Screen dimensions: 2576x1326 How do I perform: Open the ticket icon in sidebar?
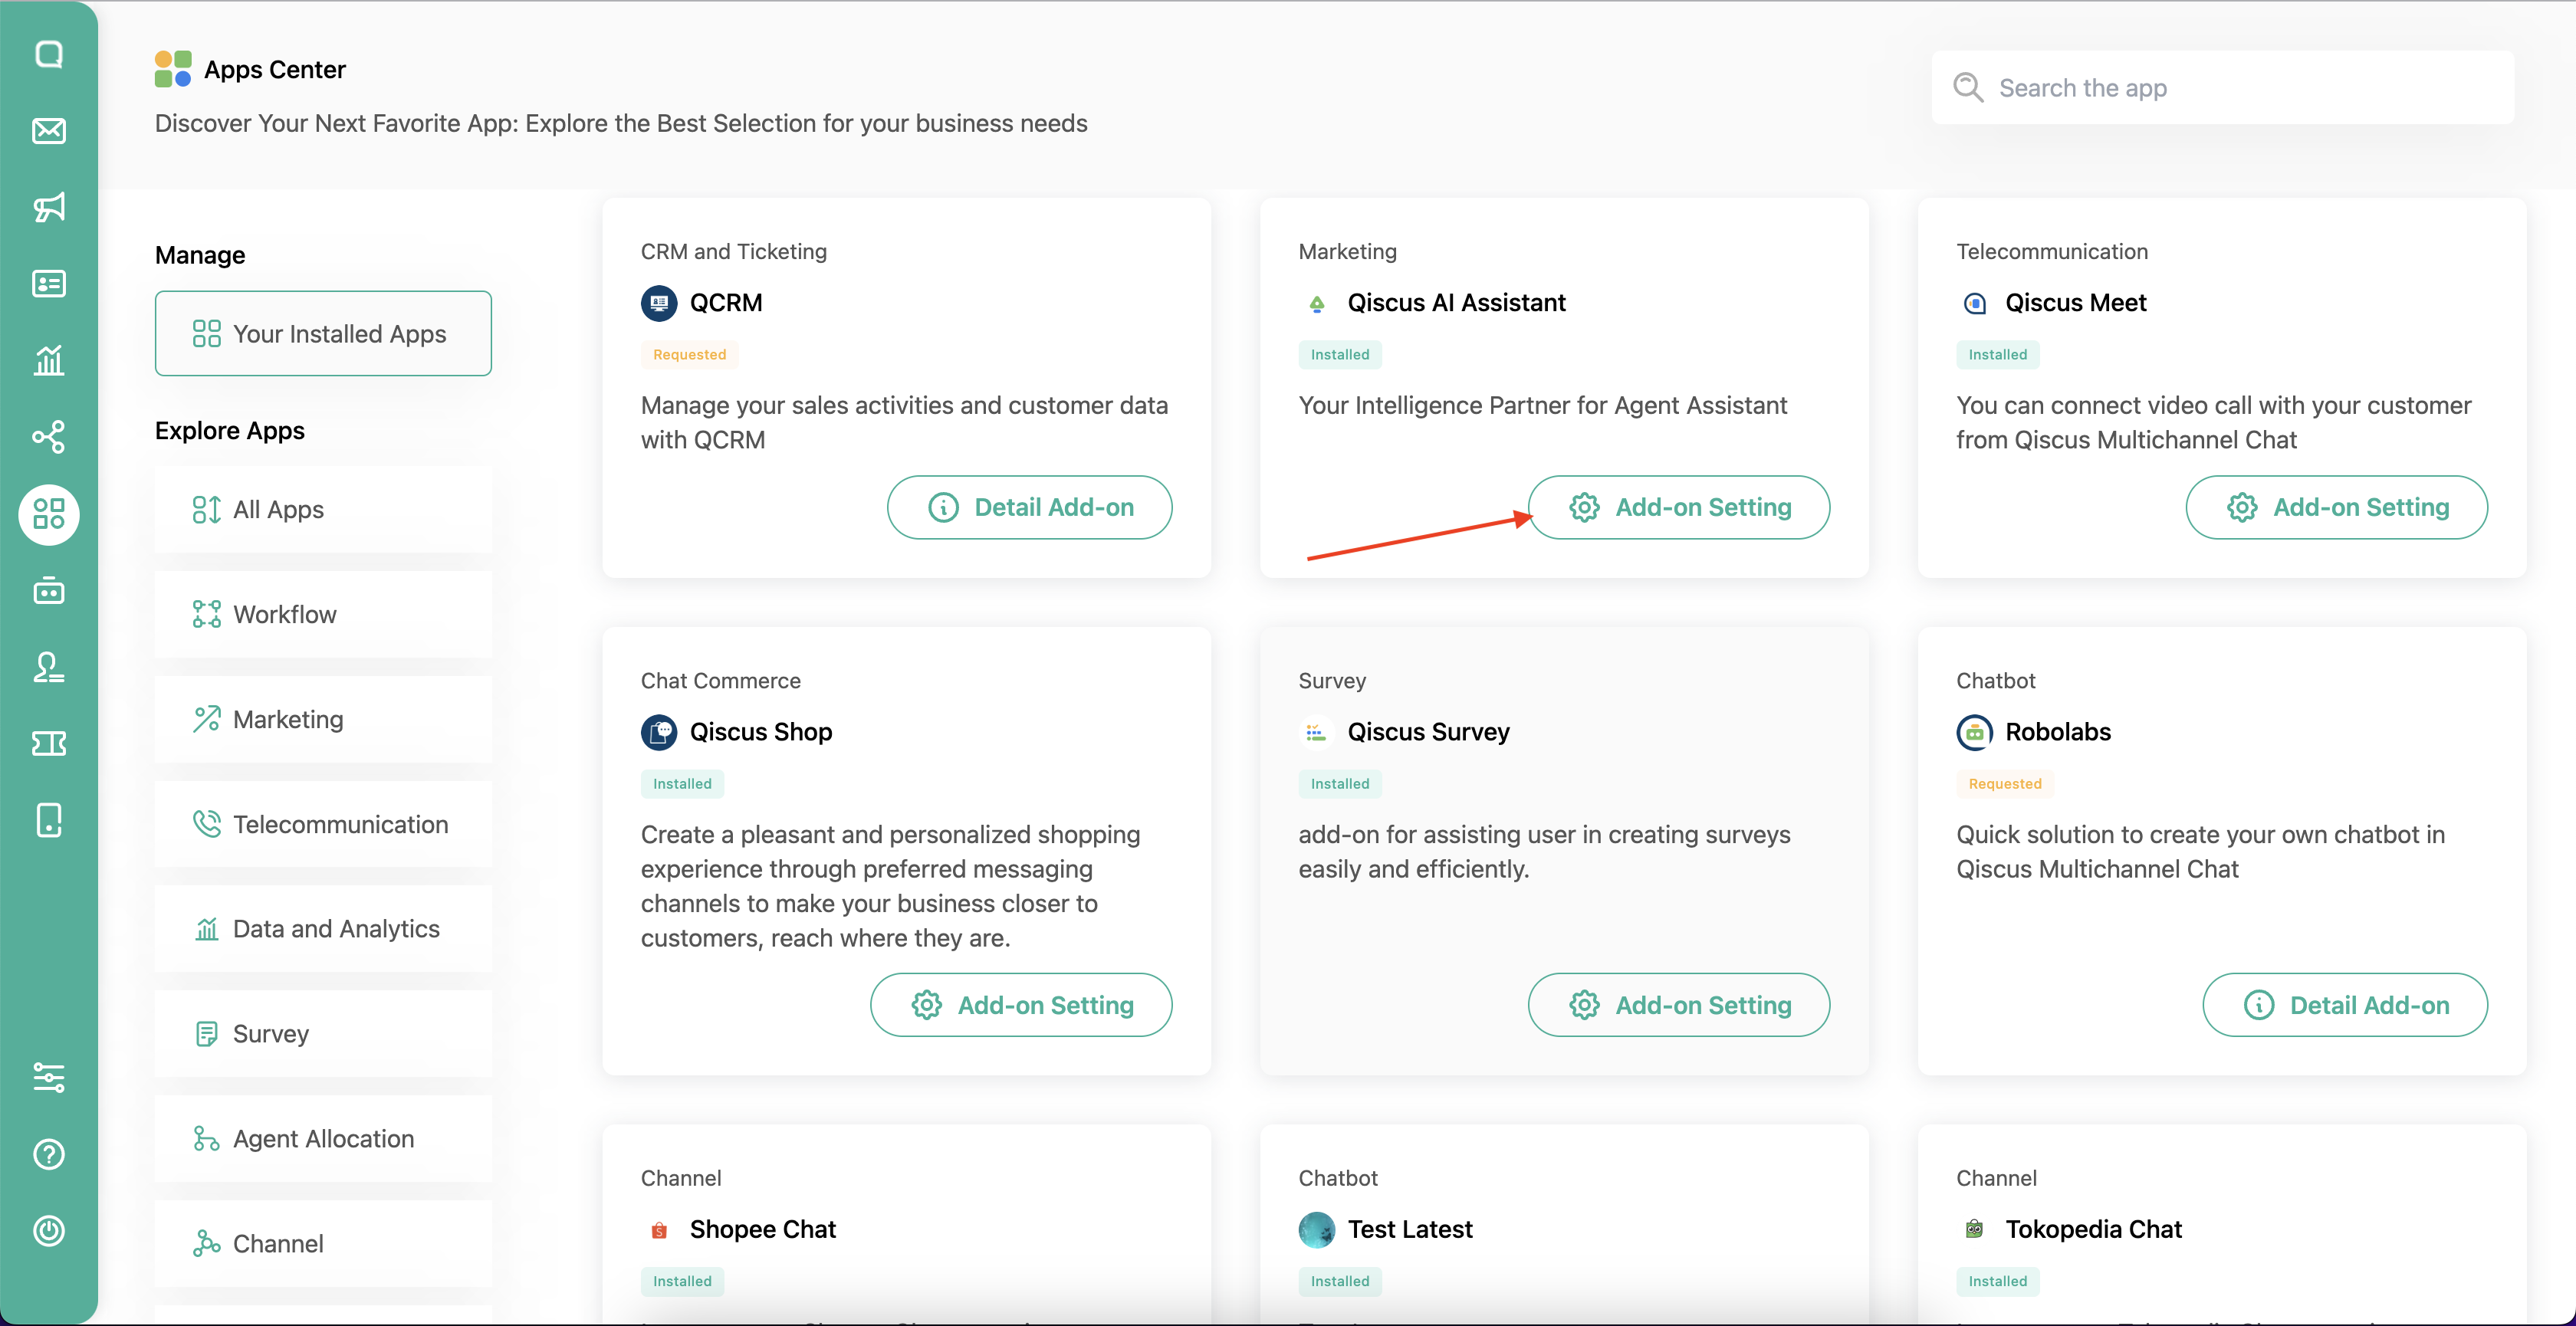pos(49,743)
